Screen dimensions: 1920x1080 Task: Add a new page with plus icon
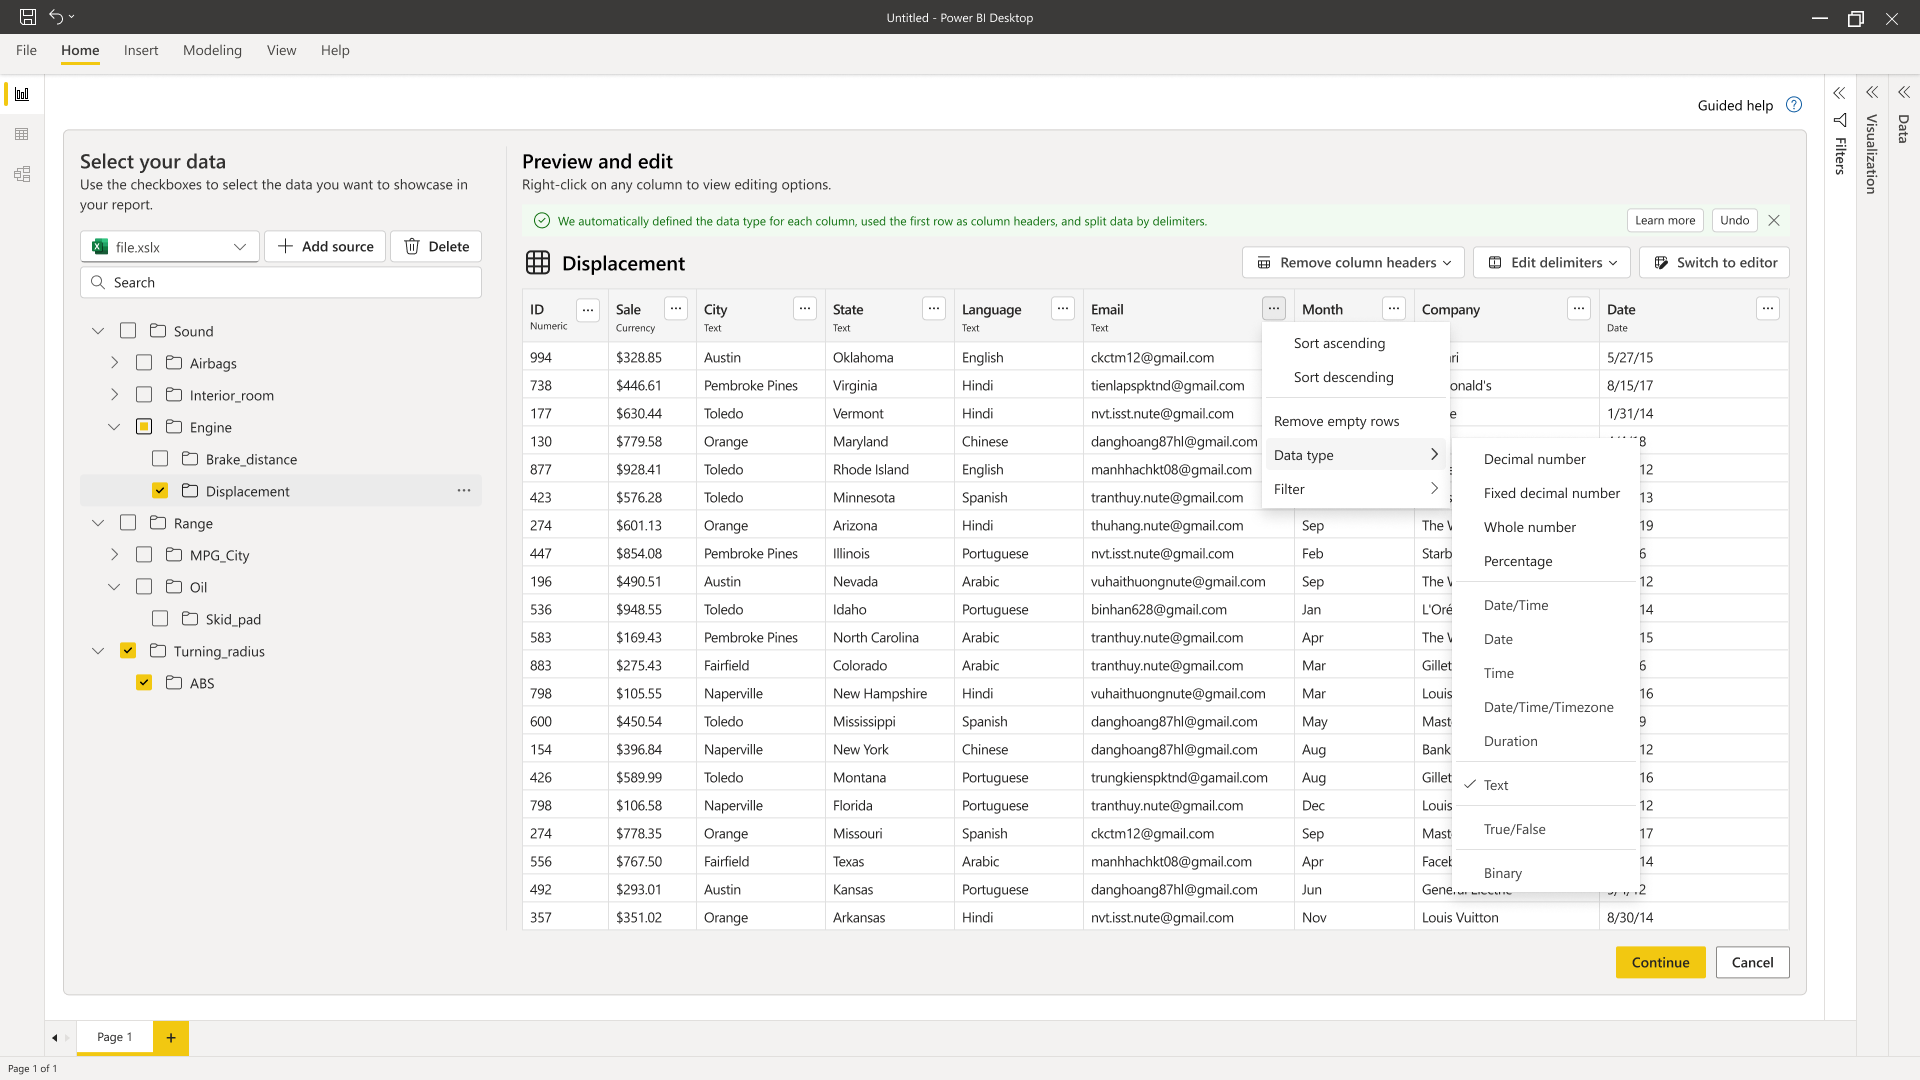tap(171, 1038)
